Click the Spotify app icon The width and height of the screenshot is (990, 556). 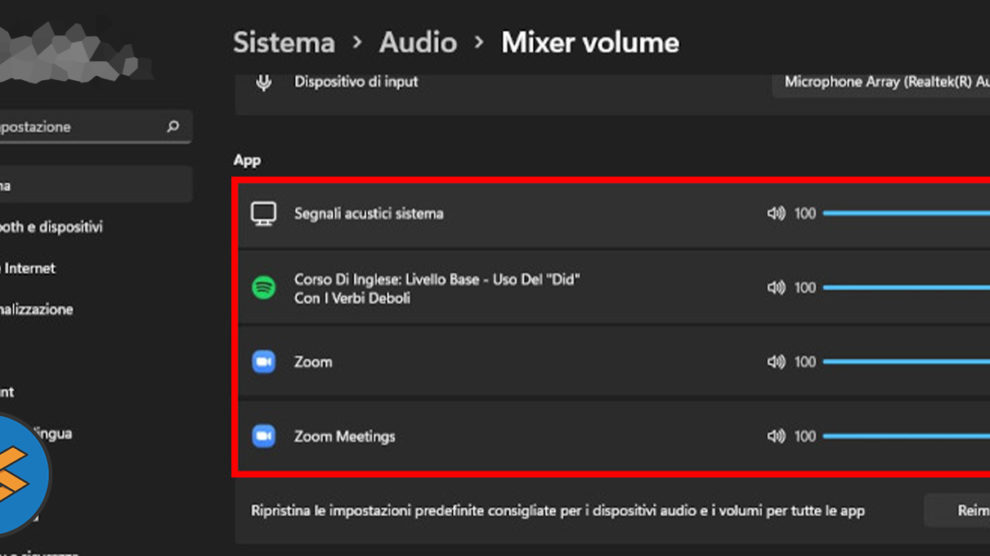[263, 288]
